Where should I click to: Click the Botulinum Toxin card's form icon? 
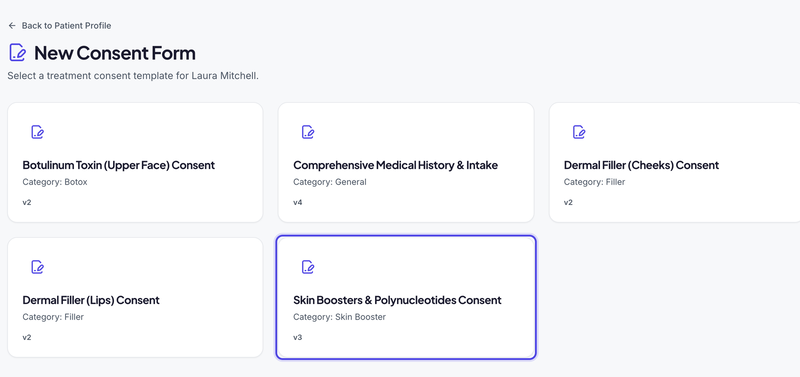click(x=37, y=132)
